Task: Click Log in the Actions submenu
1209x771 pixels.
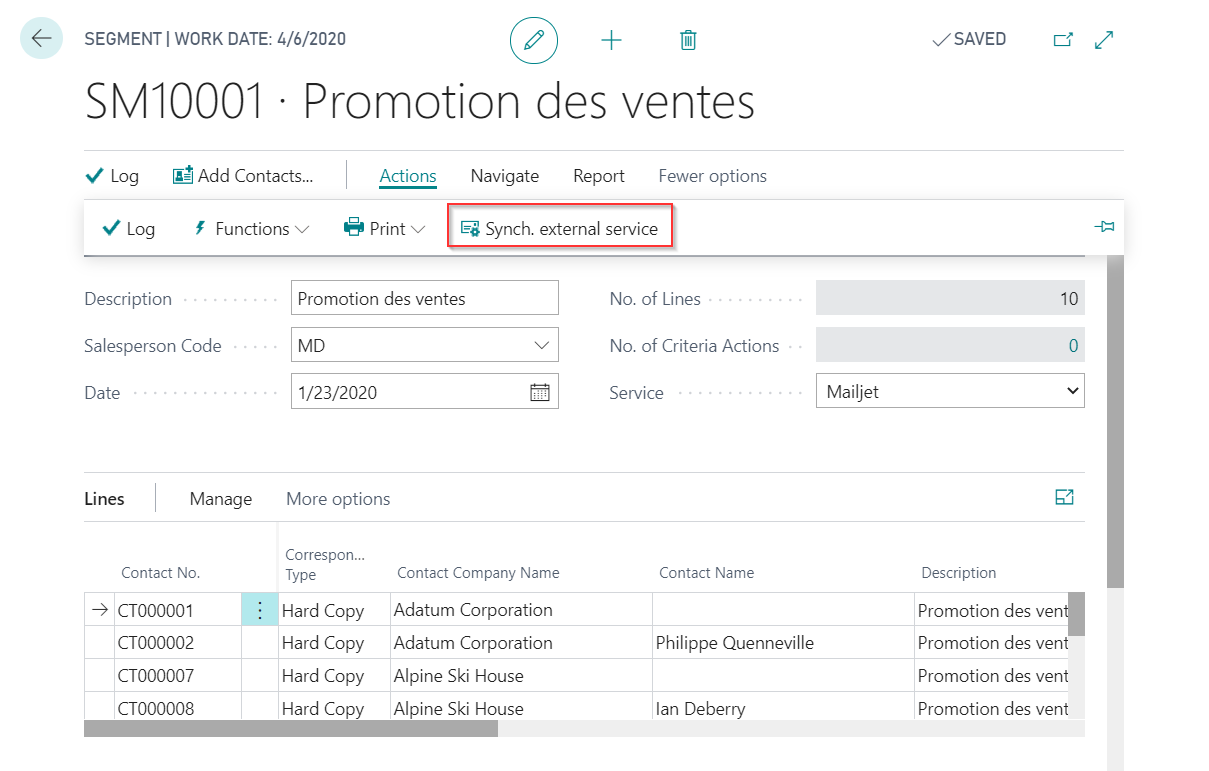Action: point(129,229)
